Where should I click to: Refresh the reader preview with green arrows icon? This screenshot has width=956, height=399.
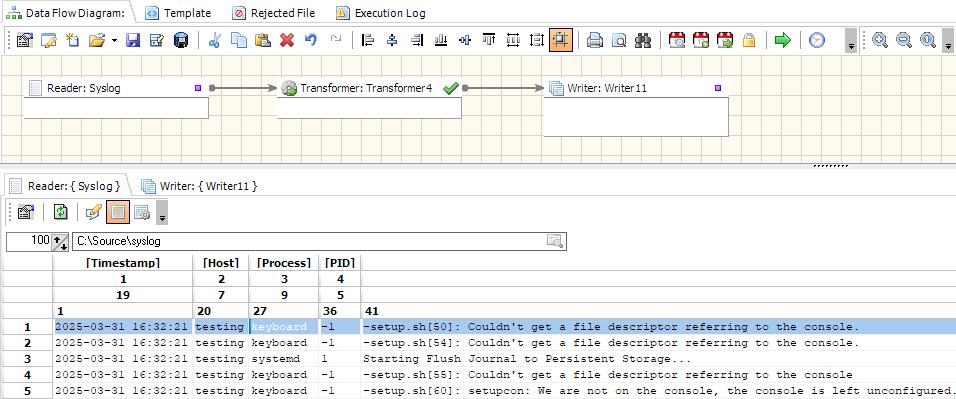(x=60, y=212)
